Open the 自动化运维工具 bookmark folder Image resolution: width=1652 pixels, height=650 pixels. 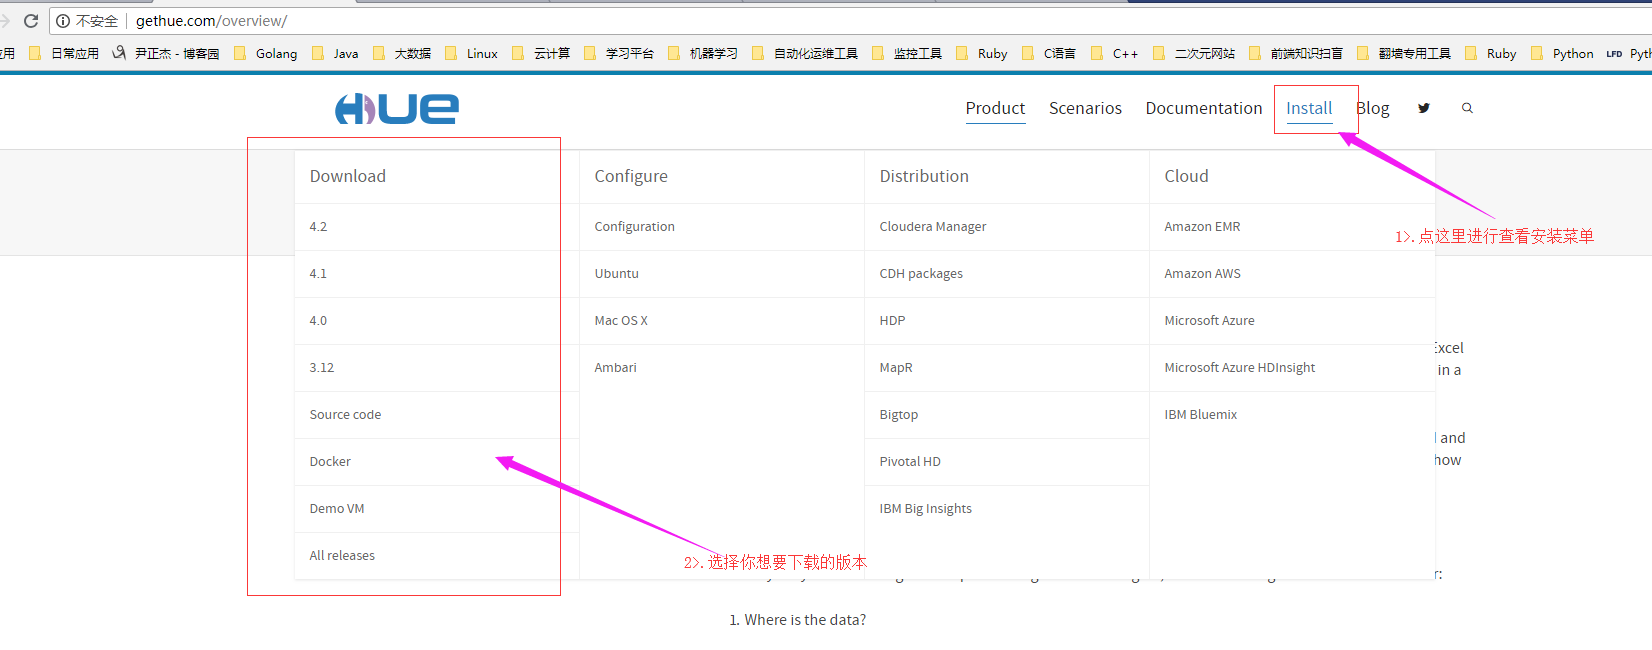tap(804, 54)
